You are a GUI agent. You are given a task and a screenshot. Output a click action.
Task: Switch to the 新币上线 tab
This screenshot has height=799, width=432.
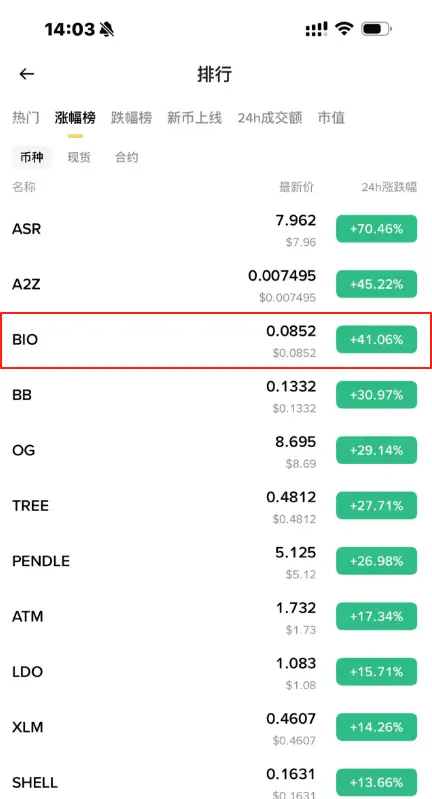[195, 118]
